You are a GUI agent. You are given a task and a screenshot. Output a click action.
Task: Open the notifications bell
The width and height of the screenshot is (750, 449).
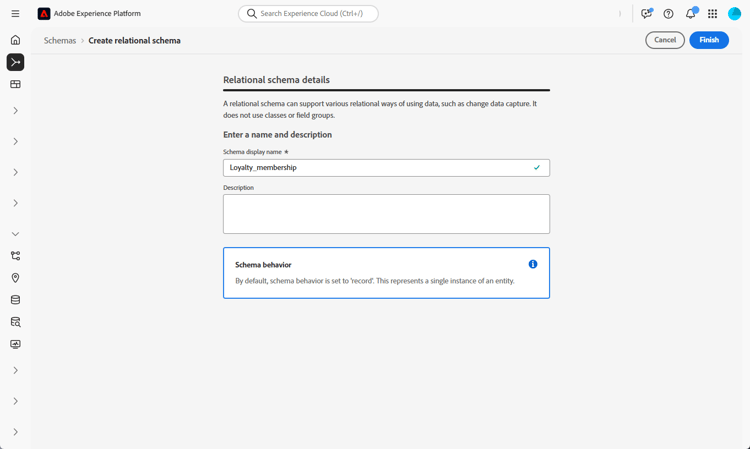coord(690,14)
